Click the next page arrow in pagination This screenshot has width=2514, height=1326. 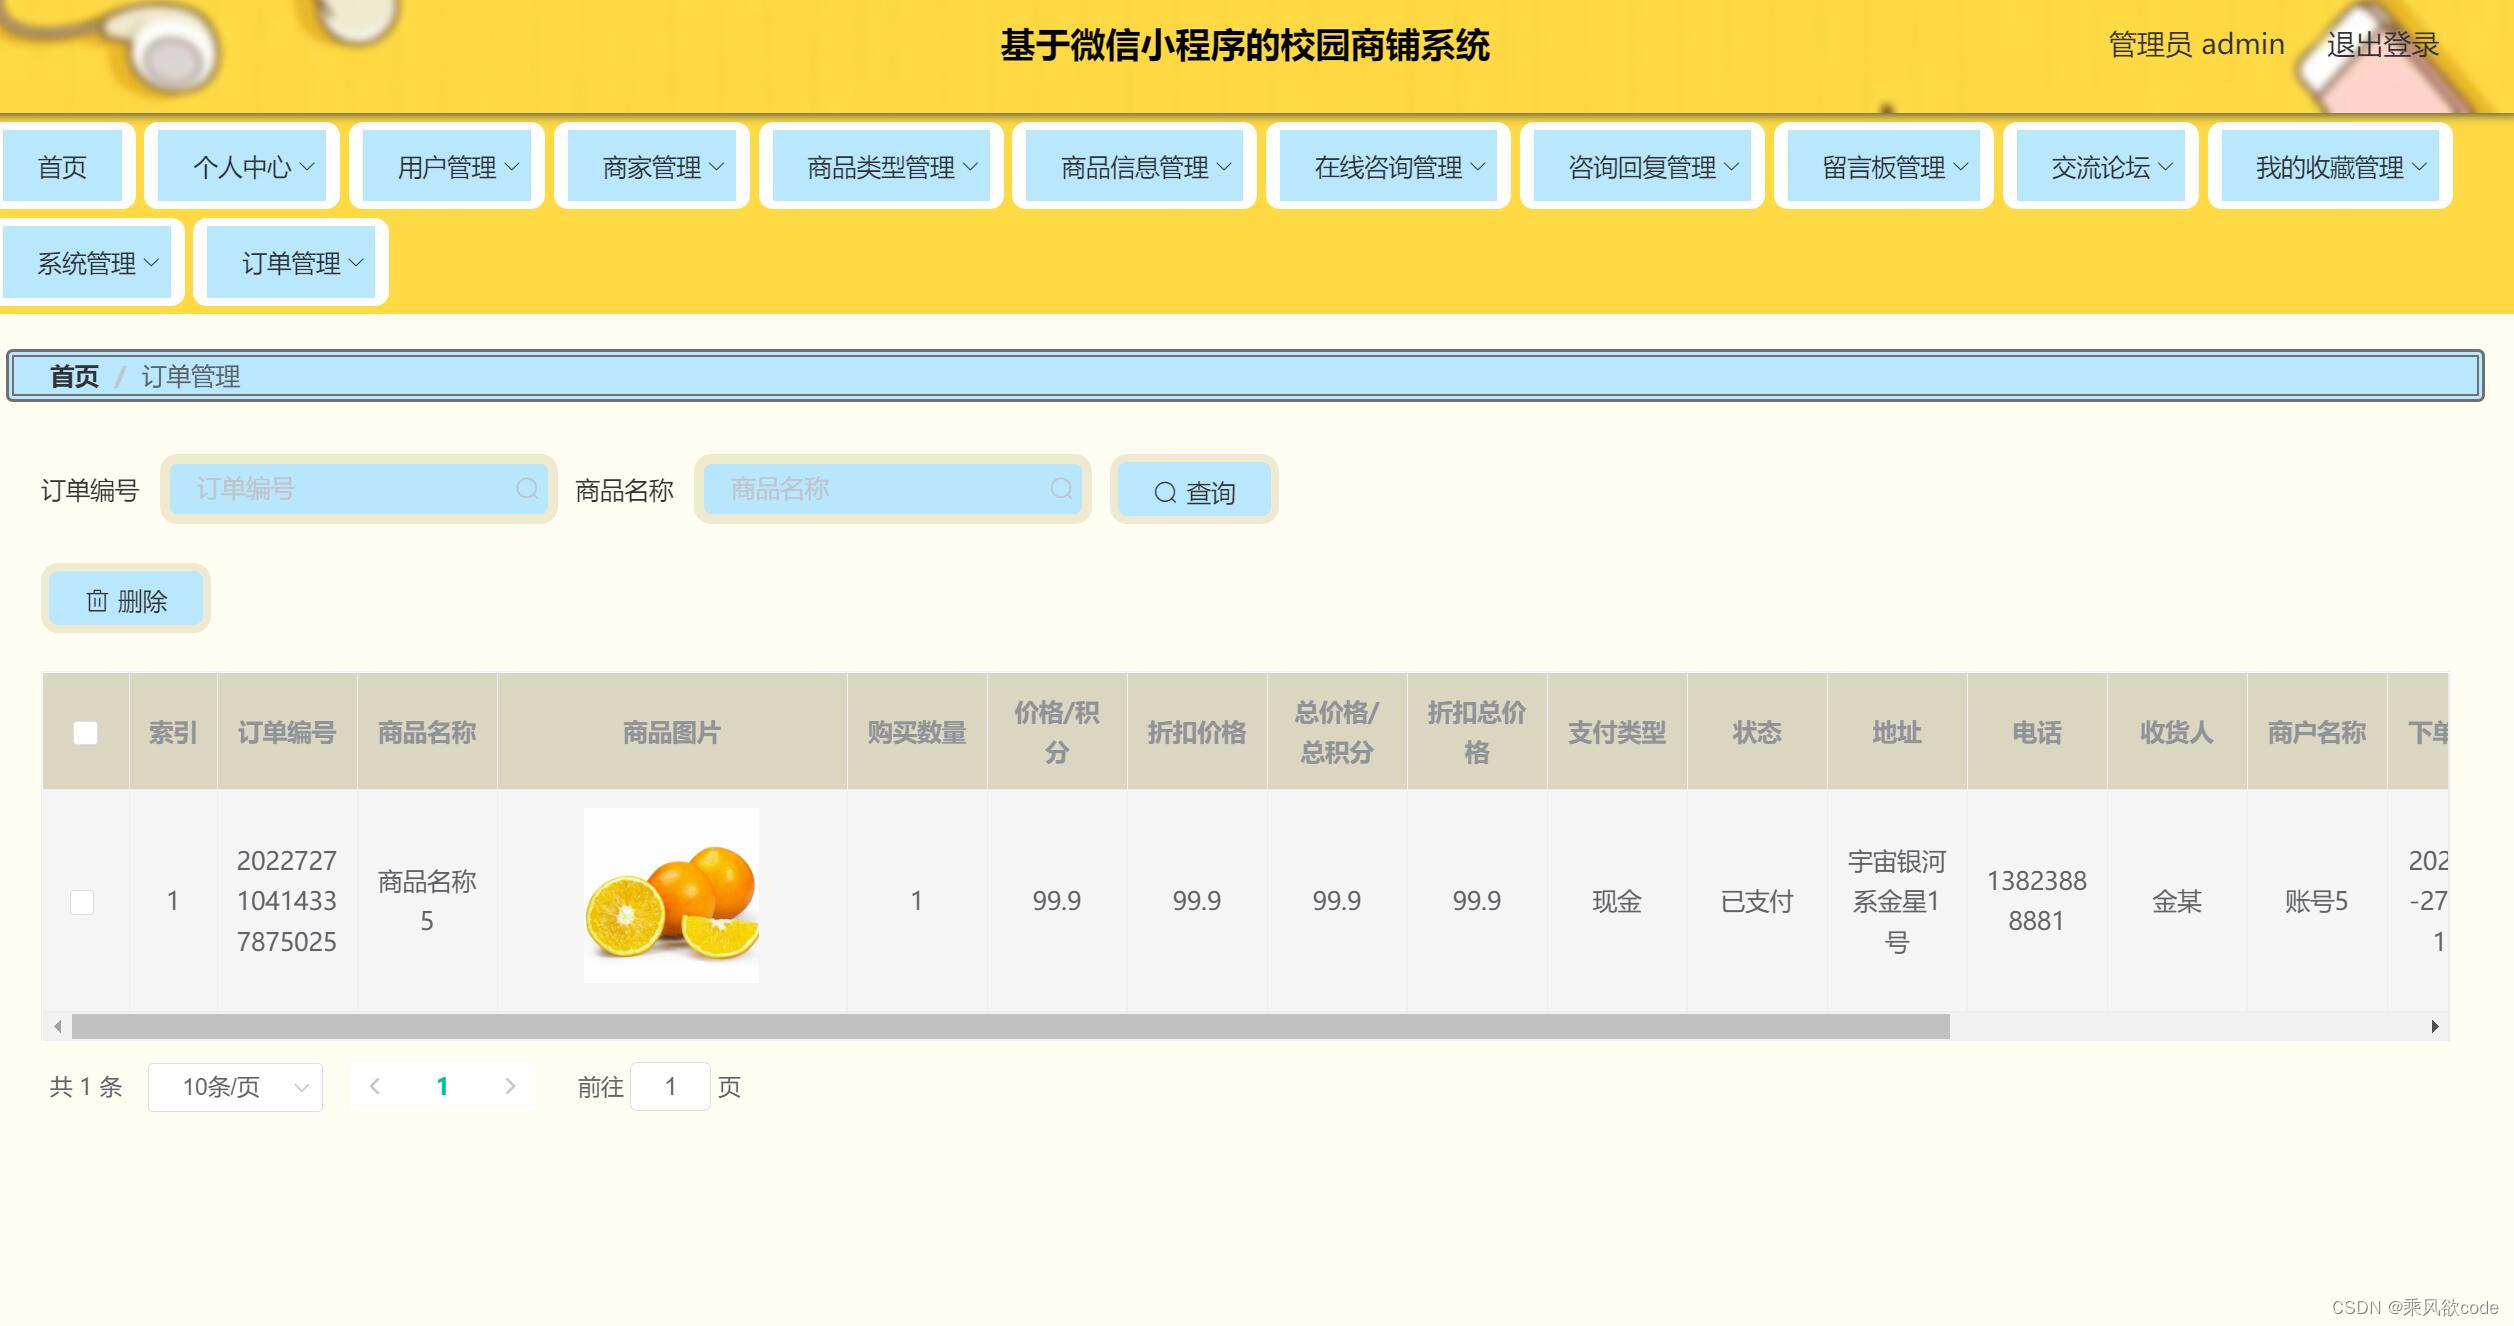[511, 1086]
